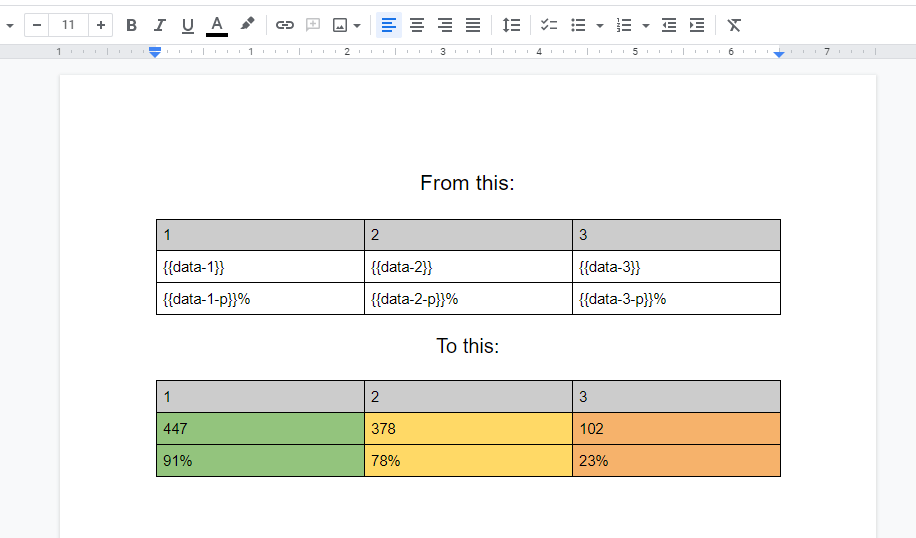Open the text color picker

(217, 25)
